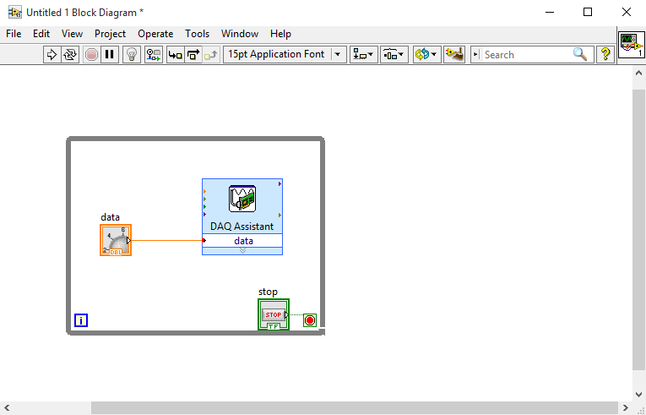Click the horizontal scrollbar left arrow
This screenshot has height=415, width=646.
7,408
